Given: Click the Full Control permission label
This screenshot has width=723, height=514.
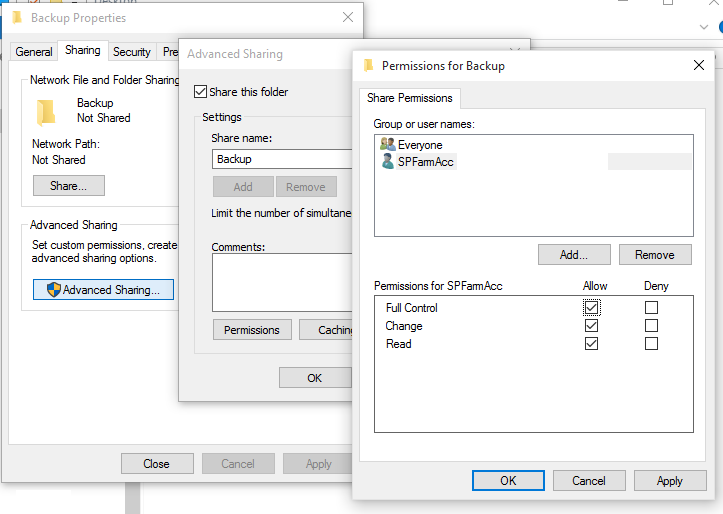Looking at the screenshot, I should (x=411, y=307).
